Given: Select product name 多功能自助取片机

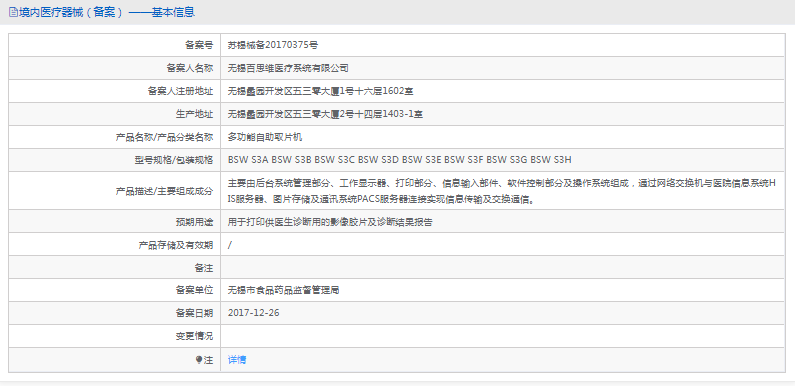Looking at the screenshot, I should [x=265, y=137].
